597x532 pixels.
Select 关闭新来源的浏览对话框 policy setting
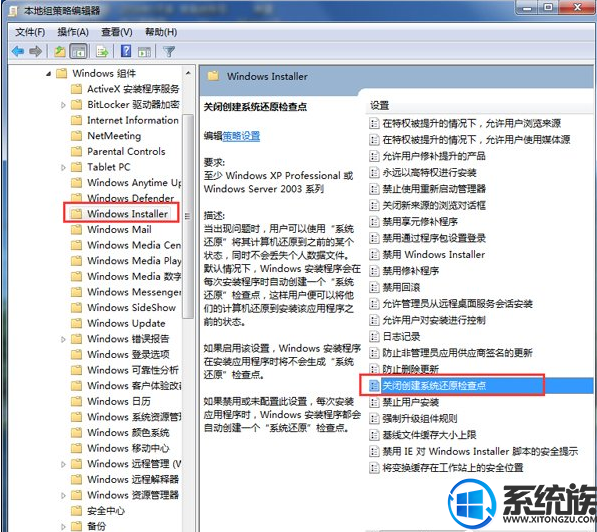coord(434,206)
